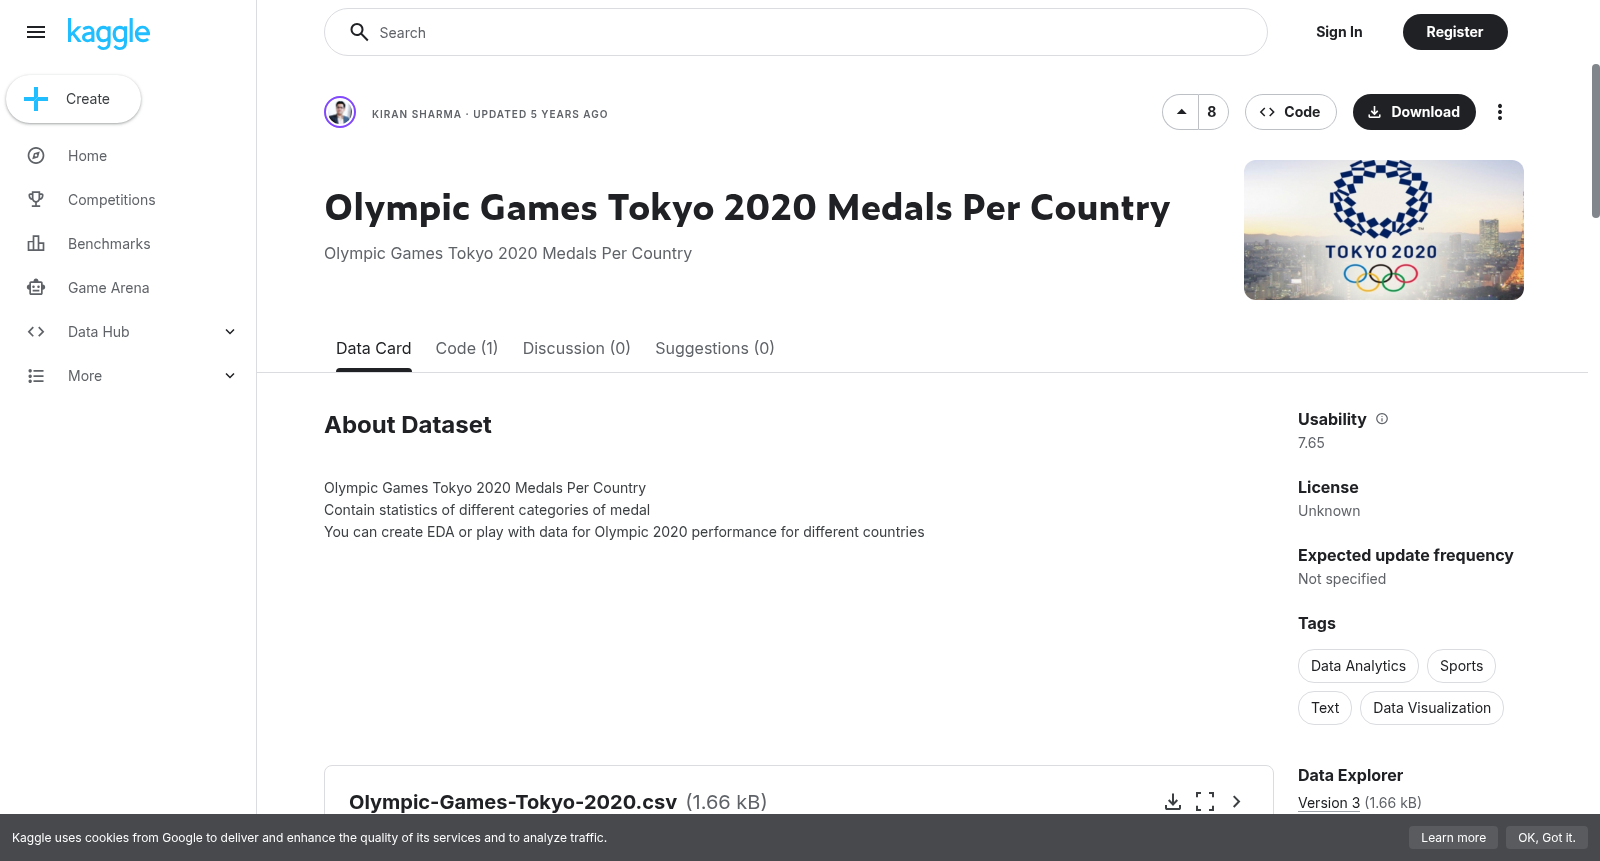
Task: Switch to the Code (1) tab
Action: [x=467, y=348]
